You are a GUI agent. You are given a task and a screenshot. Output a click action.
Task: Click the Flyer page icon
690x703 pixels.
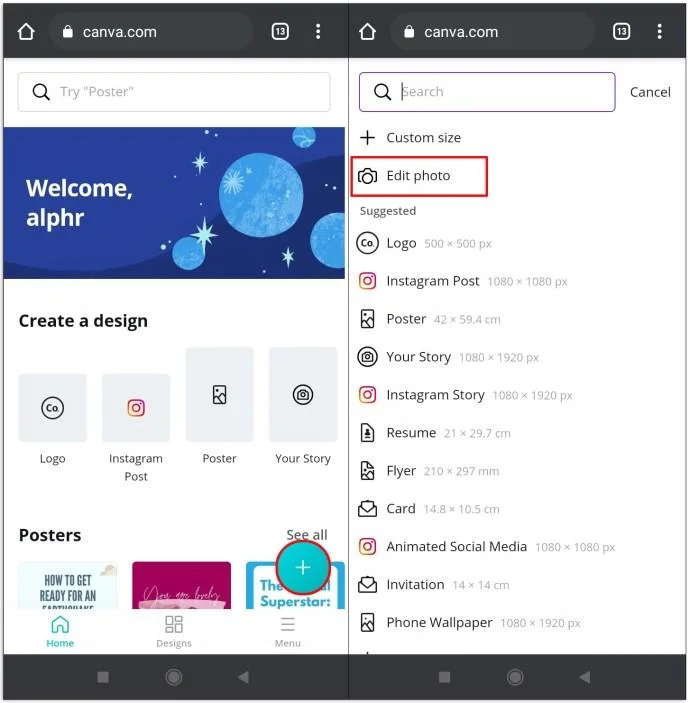pos(367,471)
